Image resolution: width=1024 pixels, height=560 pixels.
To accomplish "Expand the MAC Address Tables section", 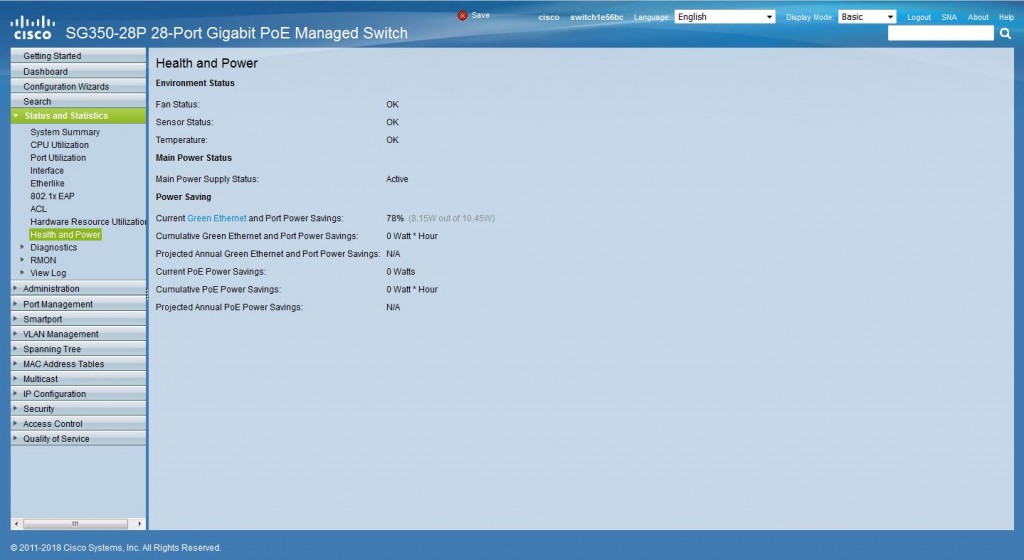I will 78,364.
